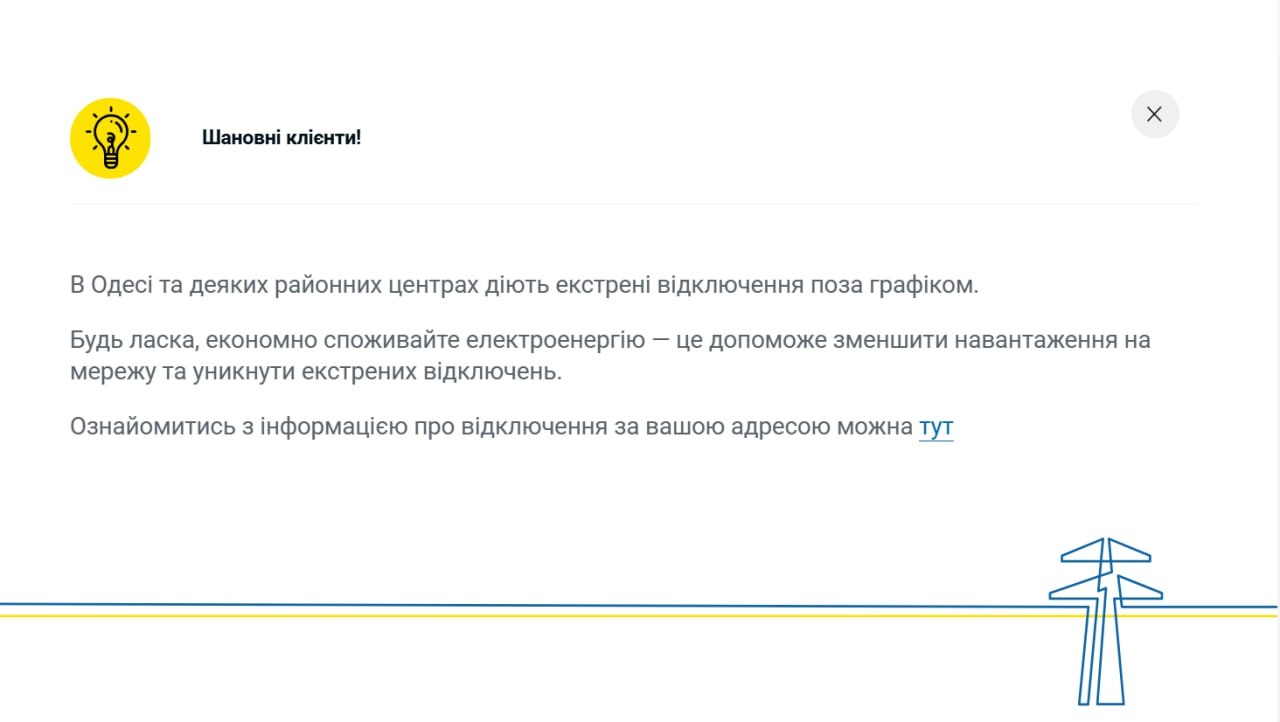Click the word "Одесі" in first paragraph
This screenshot has width=1280, height=722.
click(x=121, y=285)
